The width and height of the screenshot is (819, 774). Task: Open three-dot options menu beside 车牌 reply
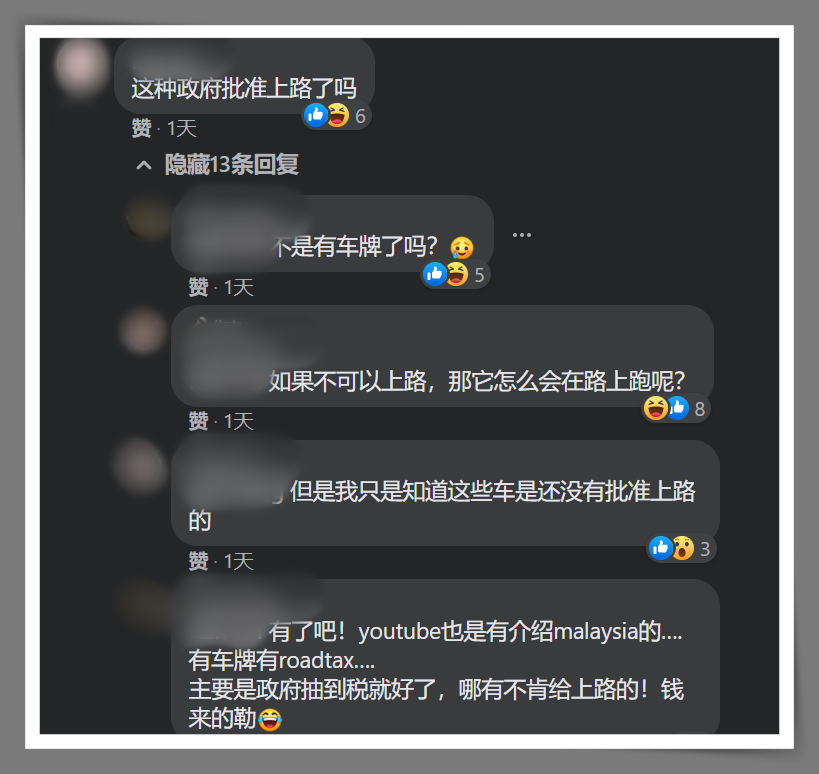pyautogui.click(x=521, y=235)
